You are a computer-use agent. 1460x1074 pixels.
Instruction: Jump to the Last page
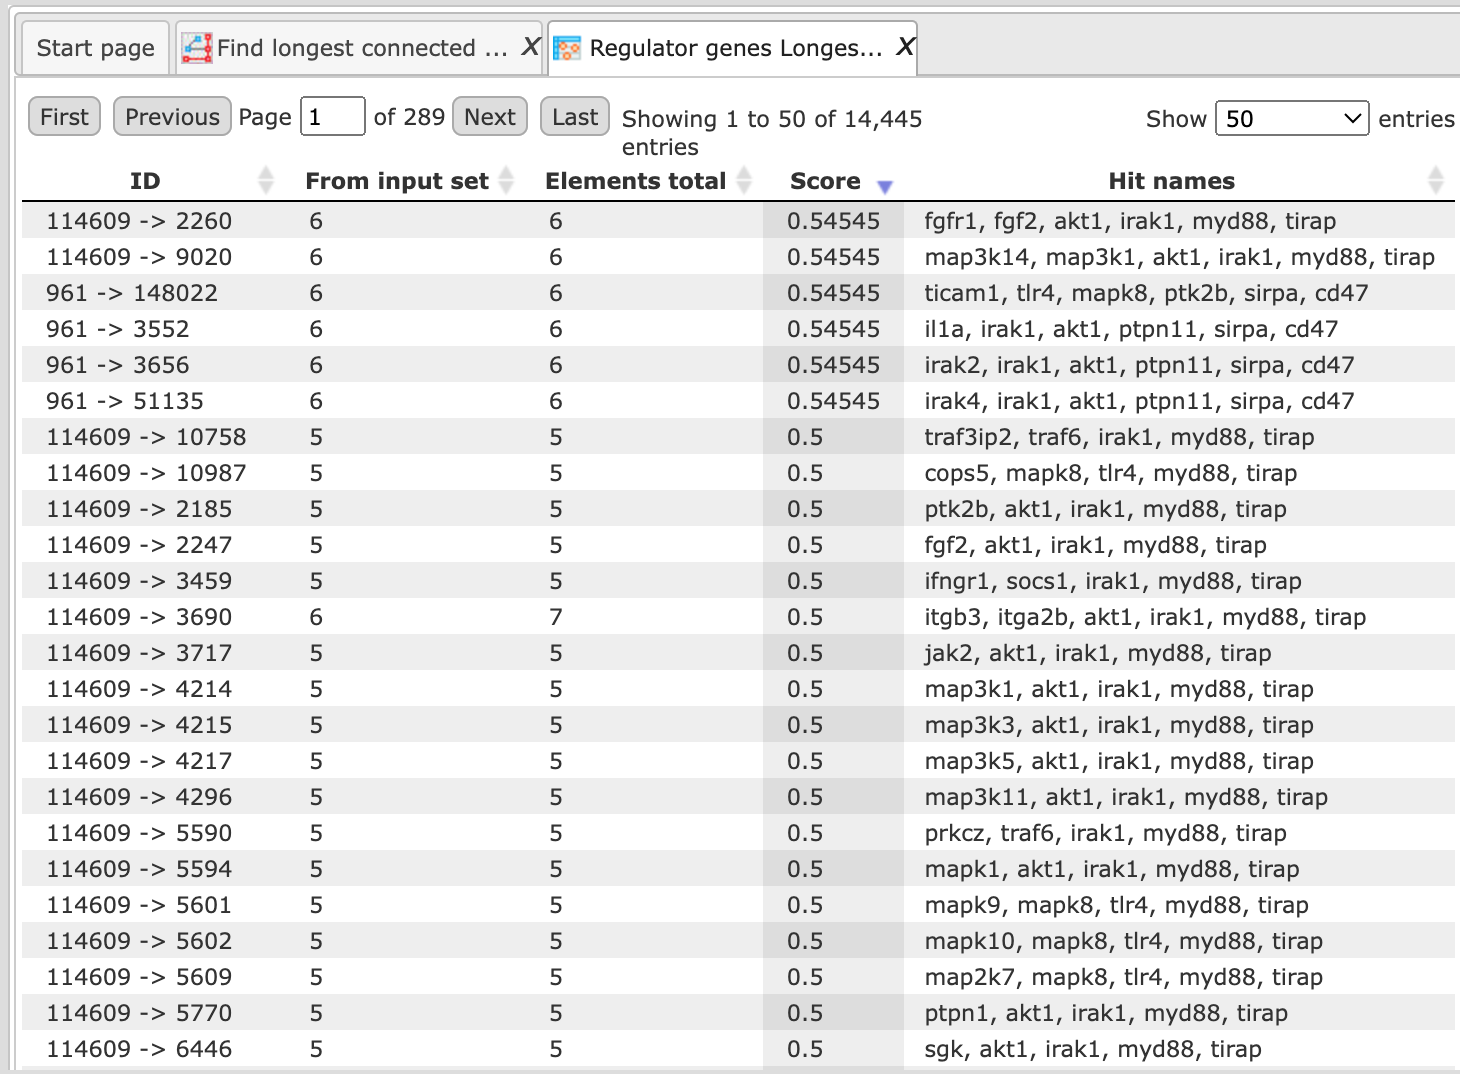pos(575,117)
